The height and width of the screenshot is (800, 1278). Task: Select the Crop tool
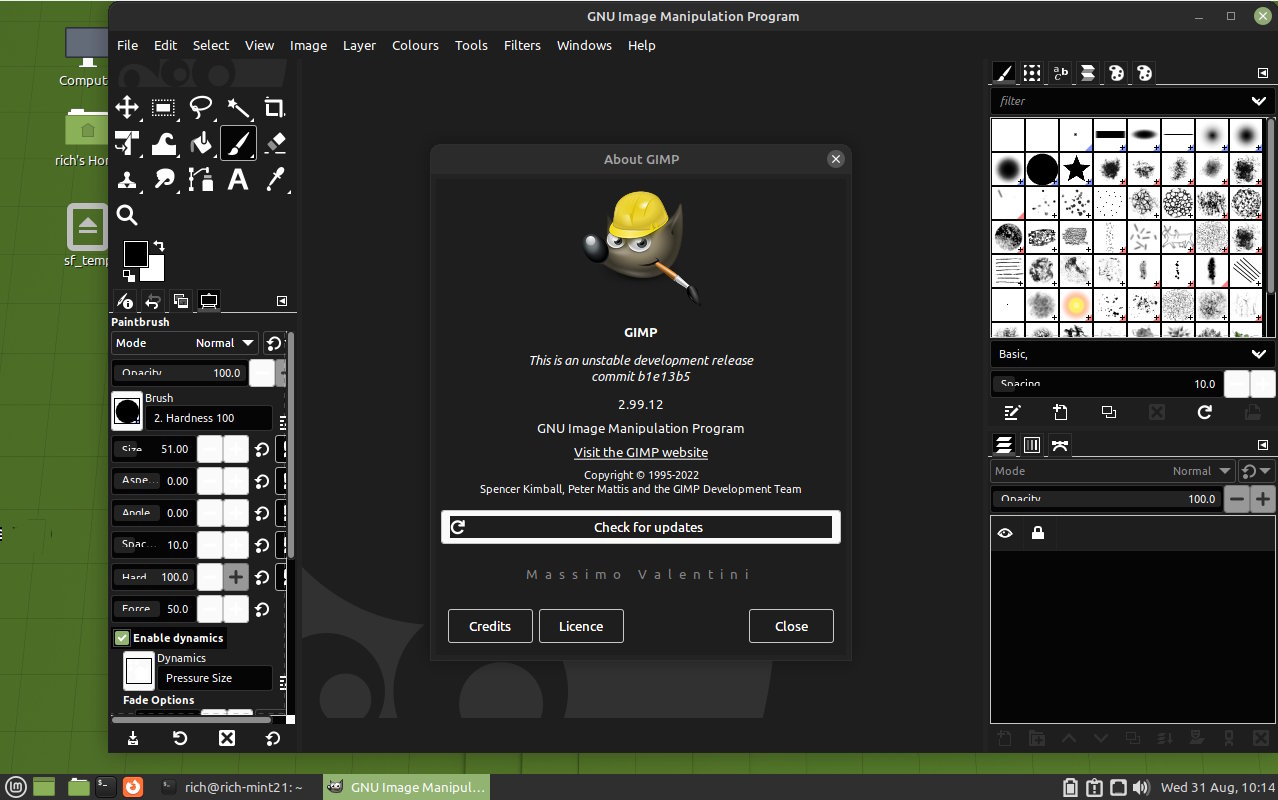(274, 108)
